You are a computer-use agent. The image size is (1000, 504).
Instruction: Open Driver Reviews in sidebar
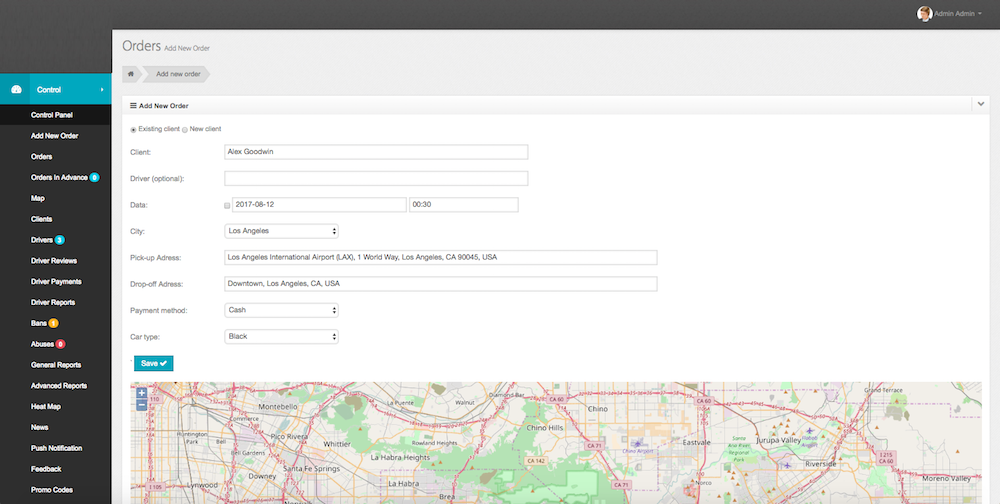point(54,261)
